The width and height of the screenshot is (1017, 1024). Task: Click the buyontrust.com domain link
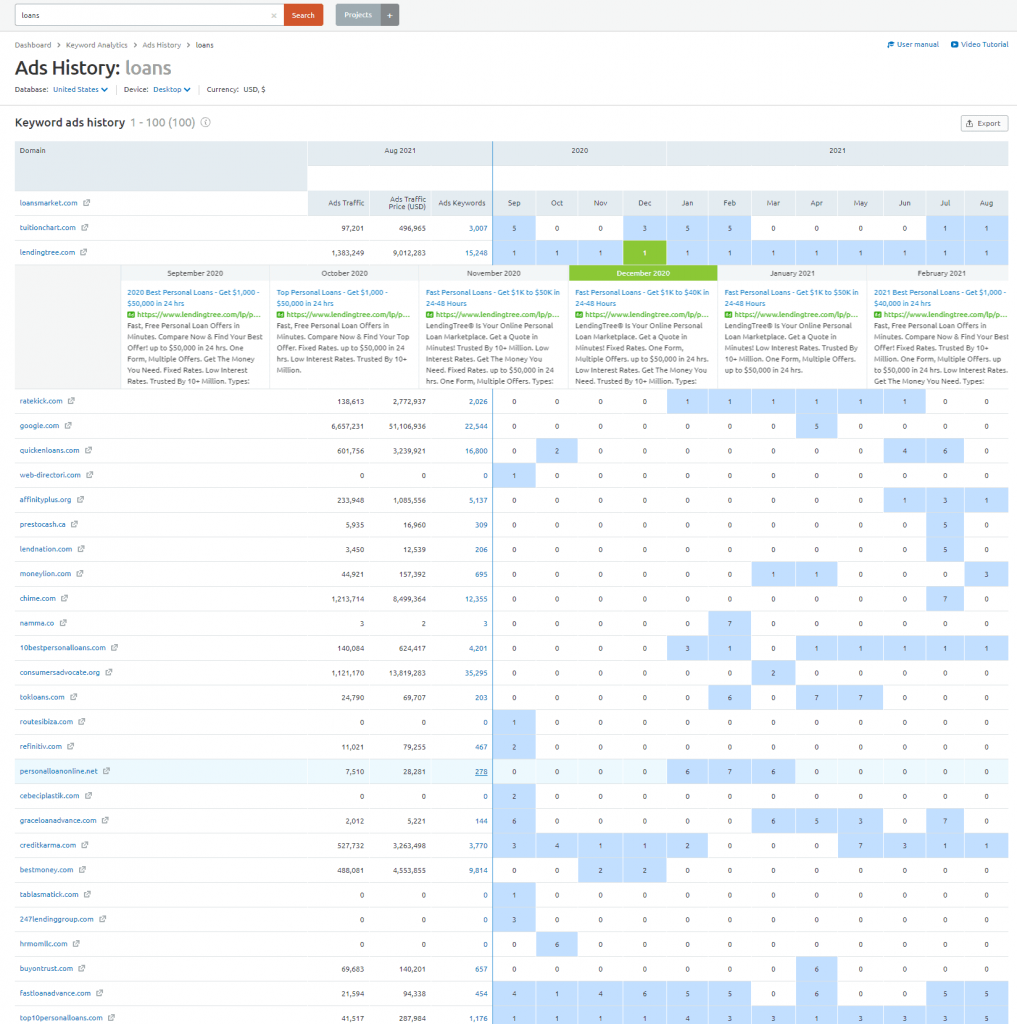(46, 968)
